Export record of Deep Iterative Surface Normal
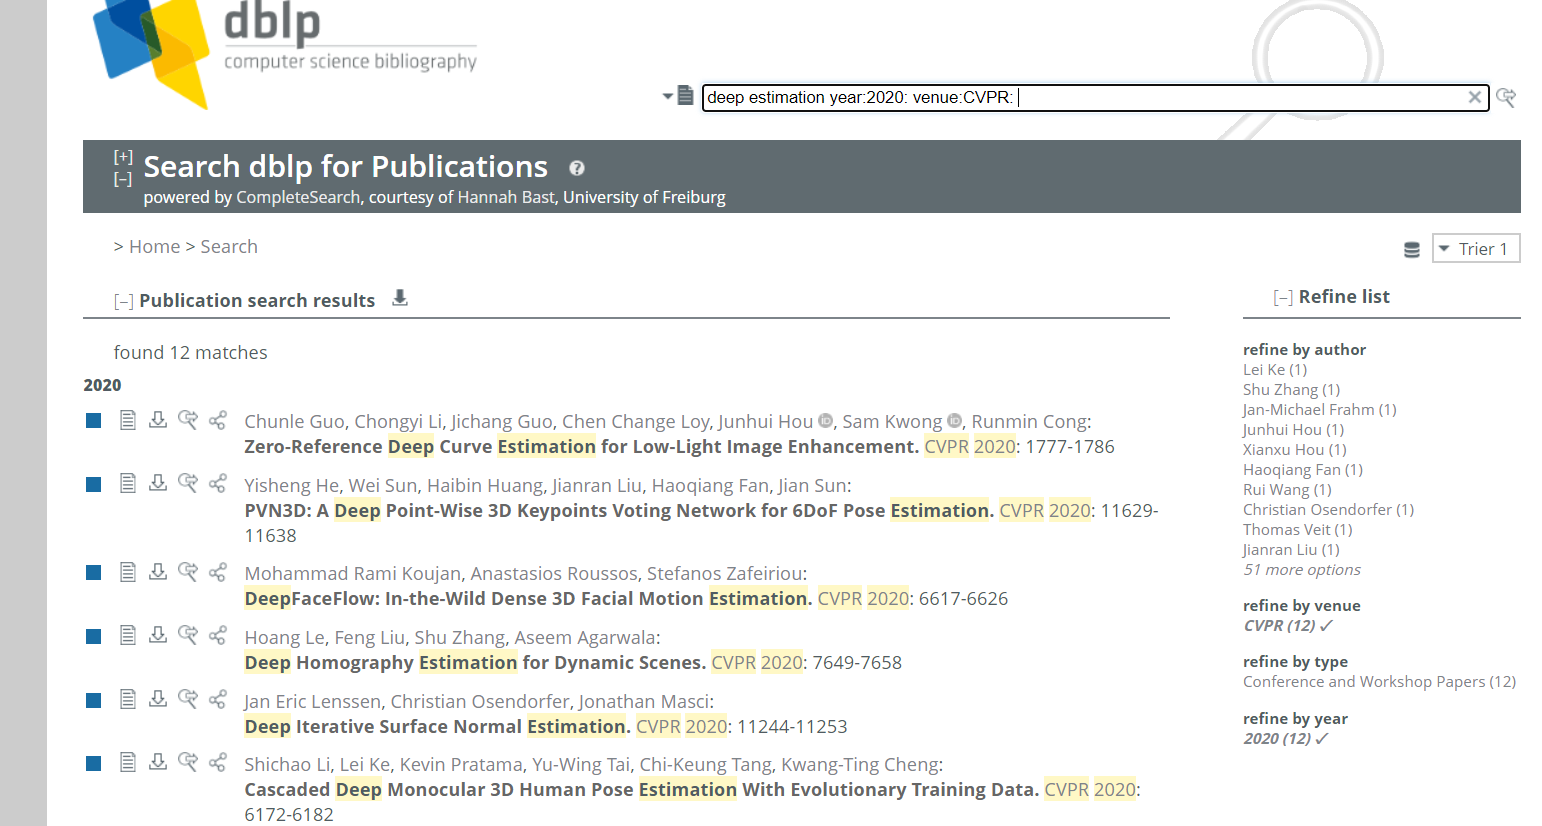 (158, 699)
